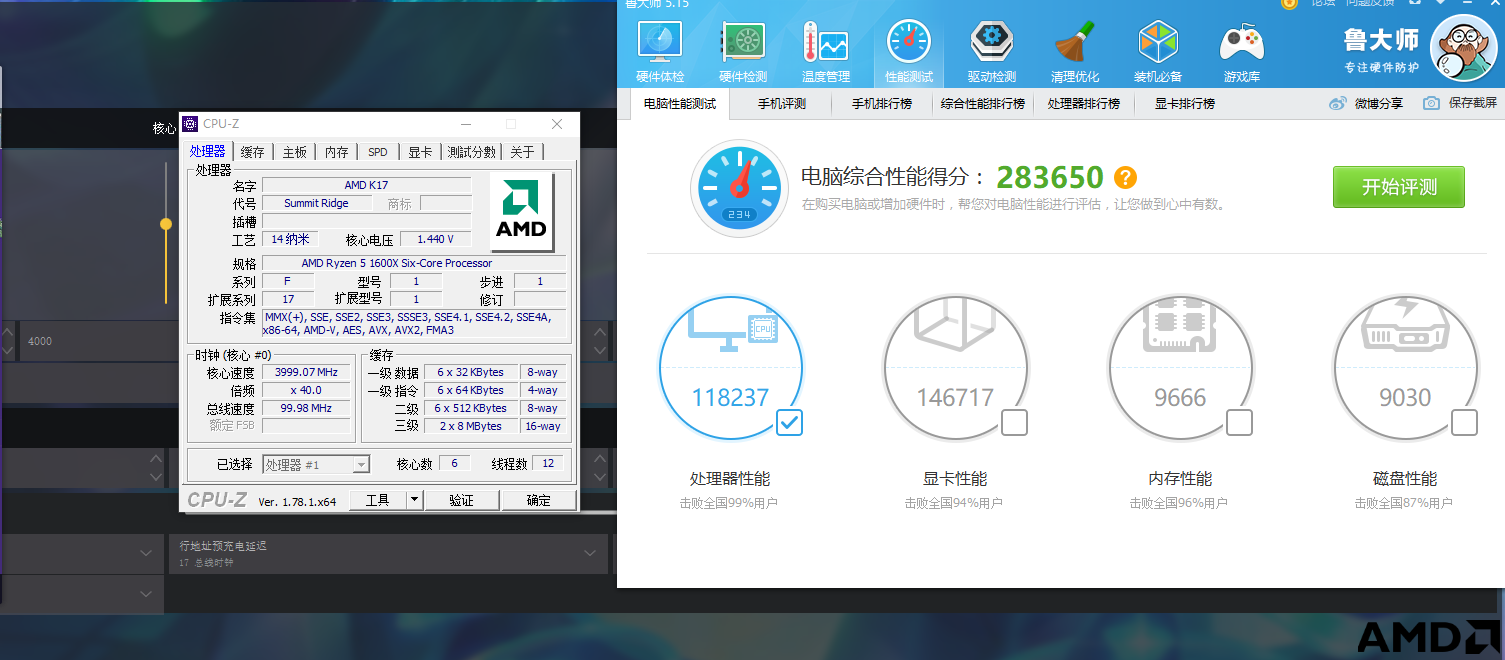Enable the 内存性能 checkbox
This screenshot has height=660, width=1505.
[1239, 423]
